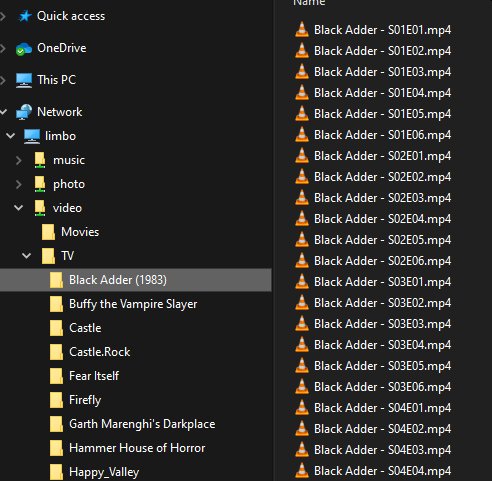Screen dimensions: 492x481
Task: Select file Black Adder - S03E04.mp4
Action: tap(382, 345)
